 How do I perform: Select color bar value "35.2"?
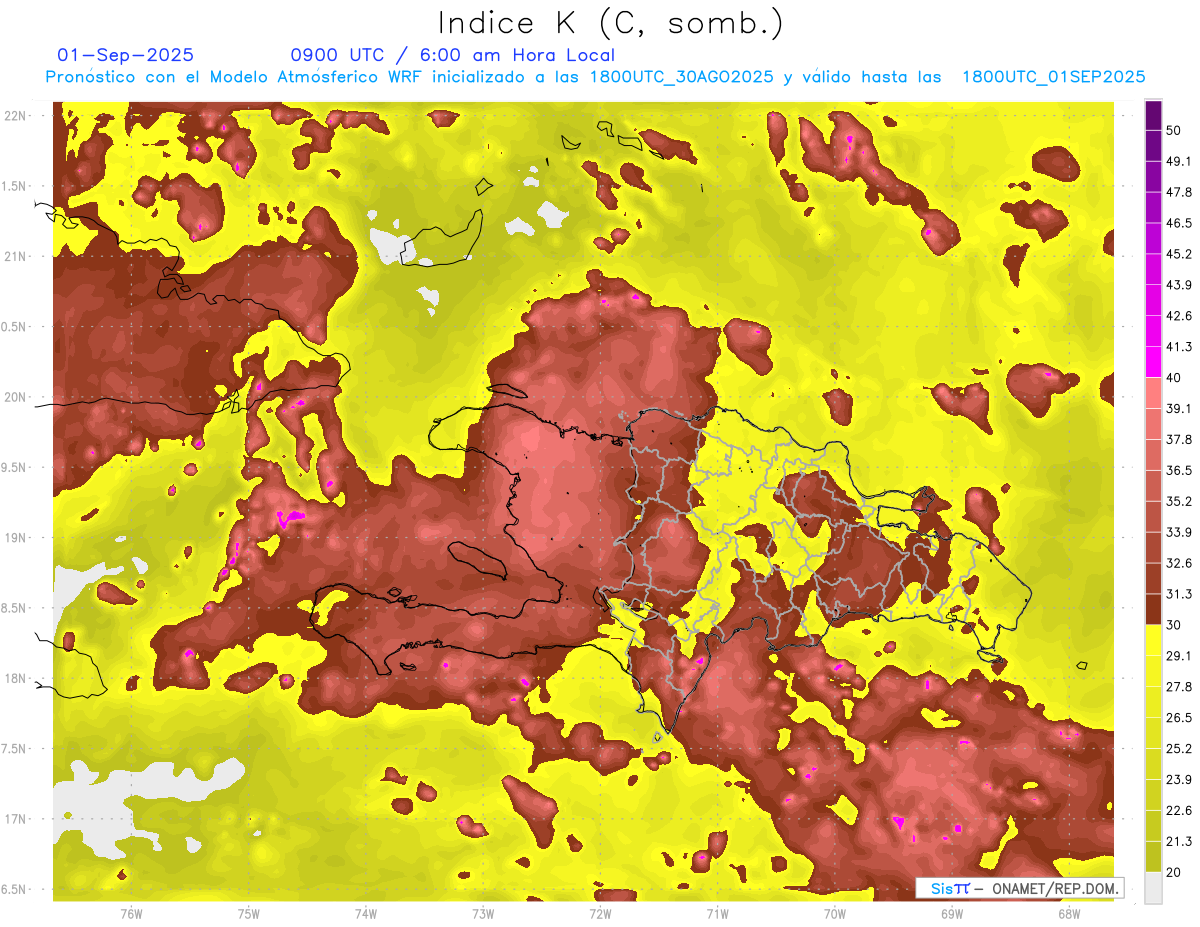(1178, 501)
